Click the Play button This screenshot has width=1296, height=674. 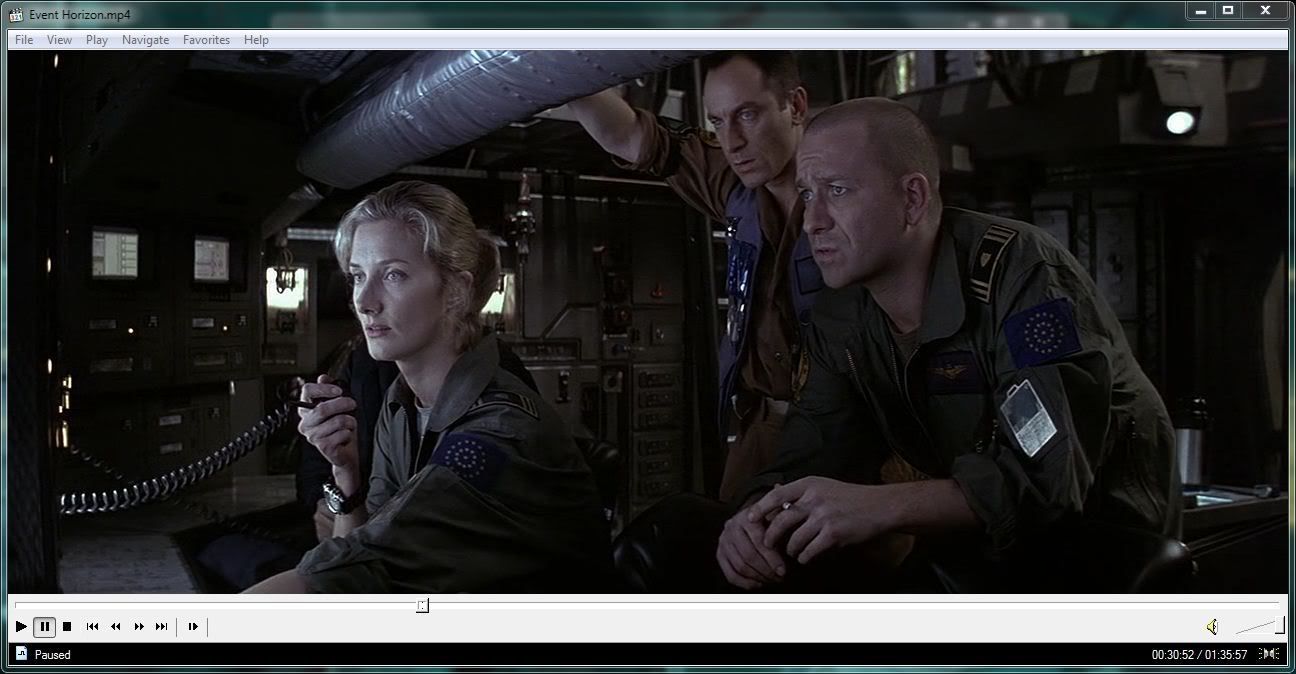21,627
